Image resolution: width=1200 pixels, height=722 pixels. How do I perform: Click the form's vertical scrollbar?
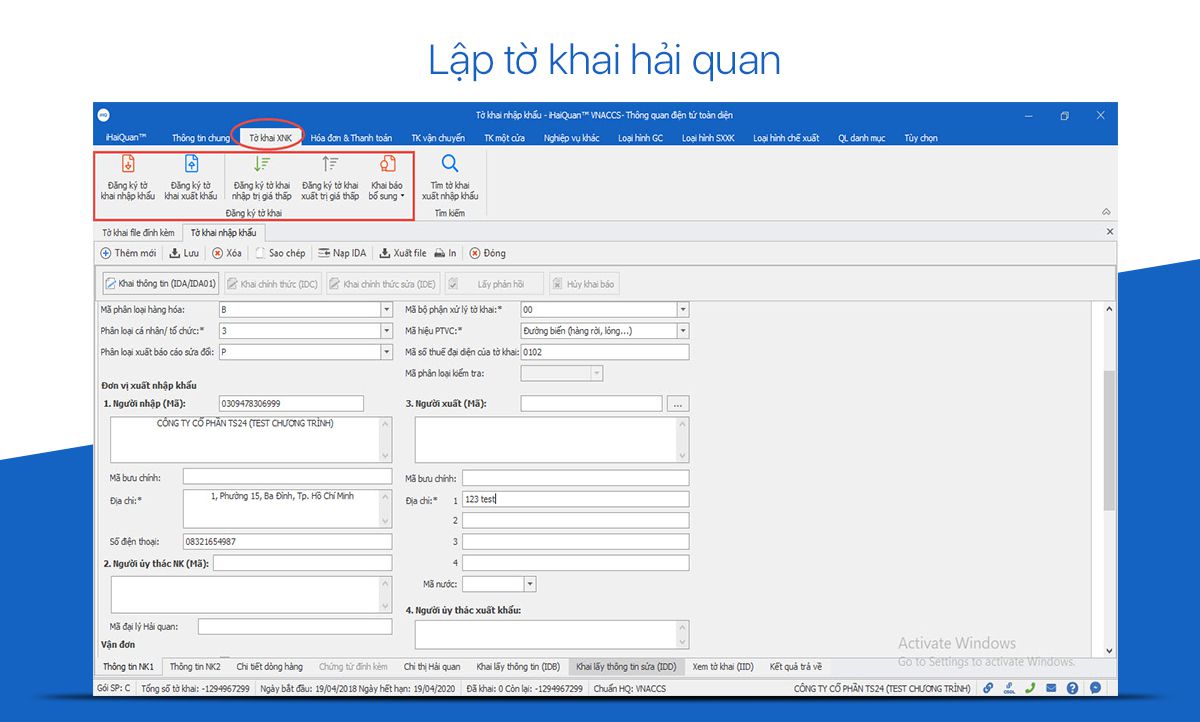1109,440
